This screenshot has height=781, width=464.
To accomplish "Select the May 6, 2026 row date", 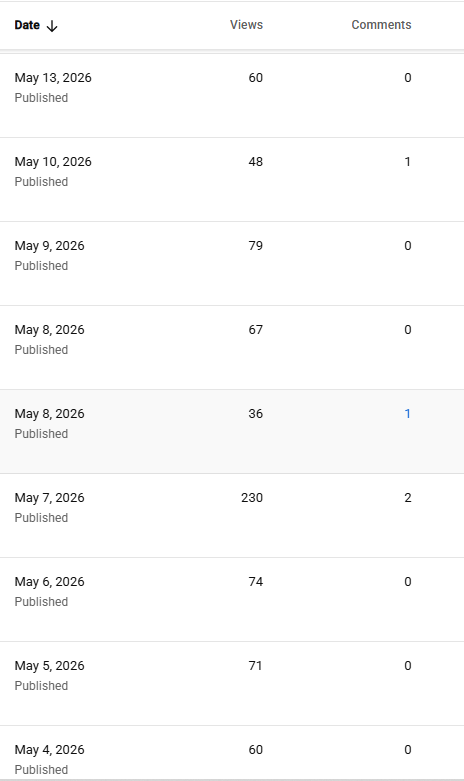I will 49,582.
